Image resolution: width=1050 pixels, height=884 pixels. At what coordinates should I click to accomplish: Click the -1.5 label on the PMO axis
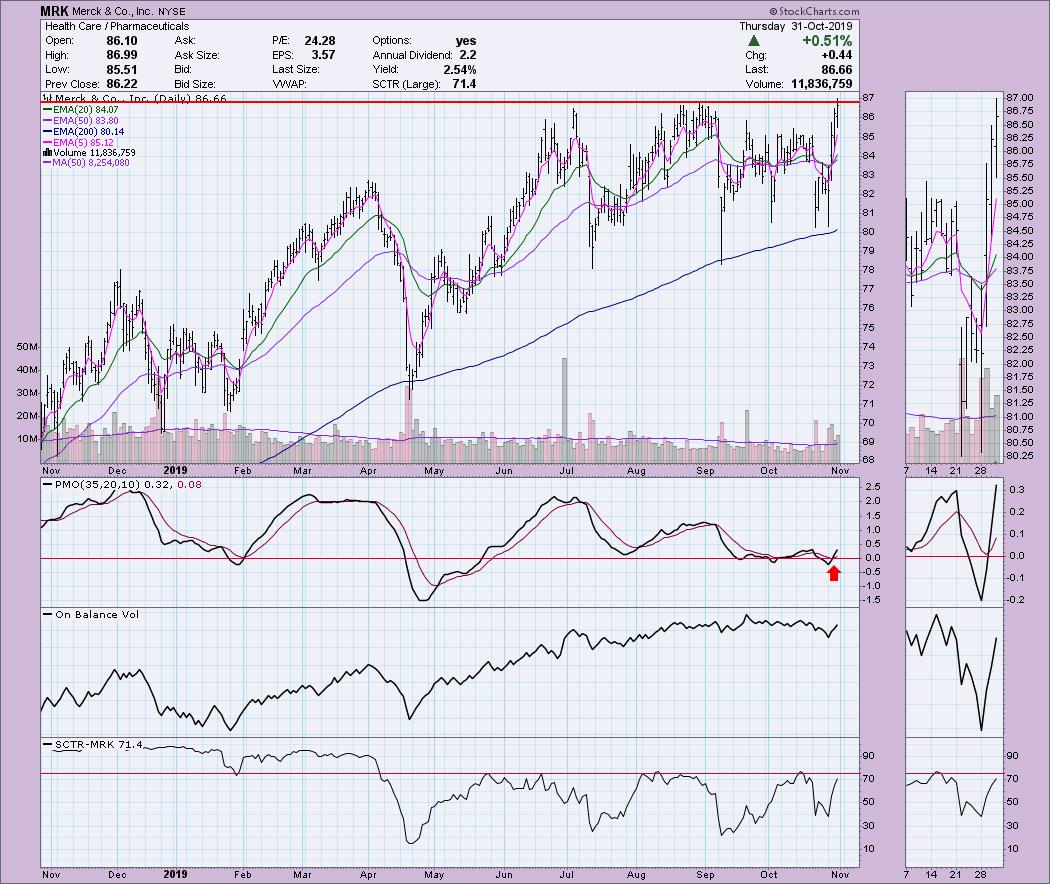click(x=871, y=600)
